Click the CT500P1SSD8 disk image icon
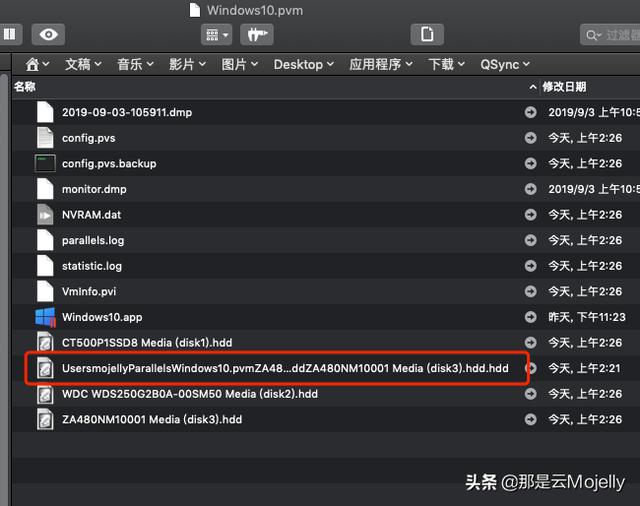Screen dimensions: 640x506 [x=45, y=343]
